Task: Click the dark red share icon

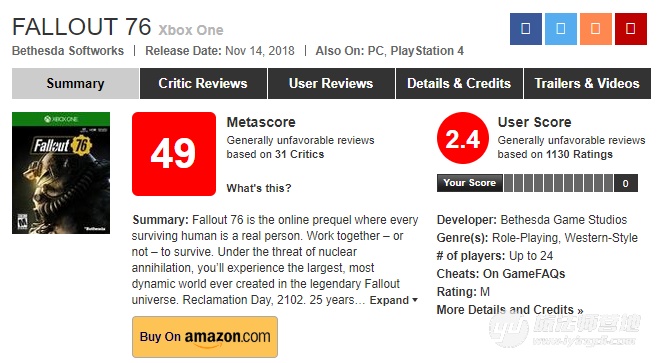Action: (630, 29)
